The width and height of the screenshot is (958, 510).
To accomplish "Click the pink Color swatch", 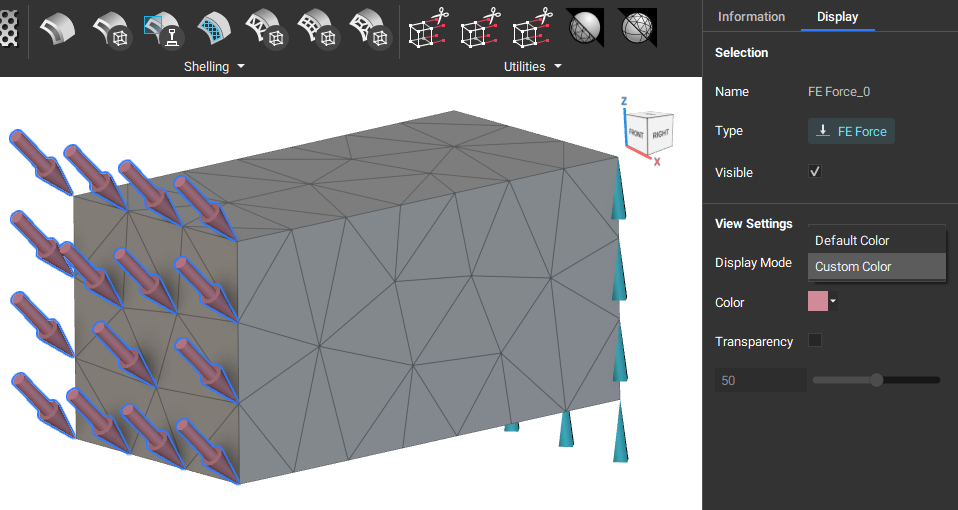I will point(818,301).
